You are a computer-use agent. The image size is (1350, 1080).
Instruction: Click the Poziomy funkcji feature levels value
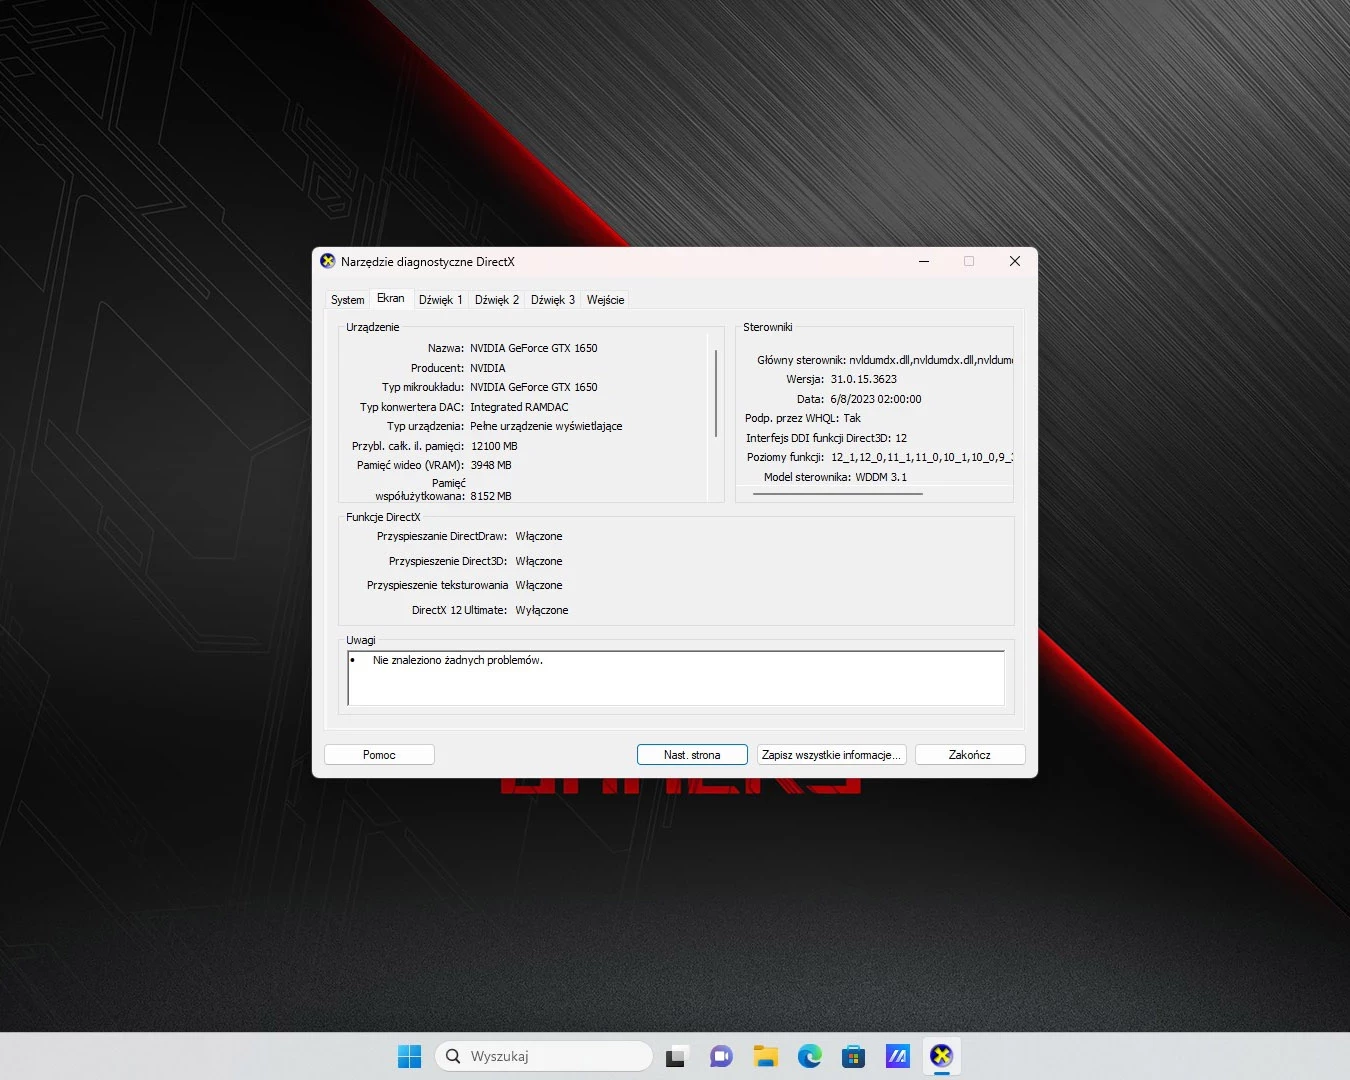922,457
